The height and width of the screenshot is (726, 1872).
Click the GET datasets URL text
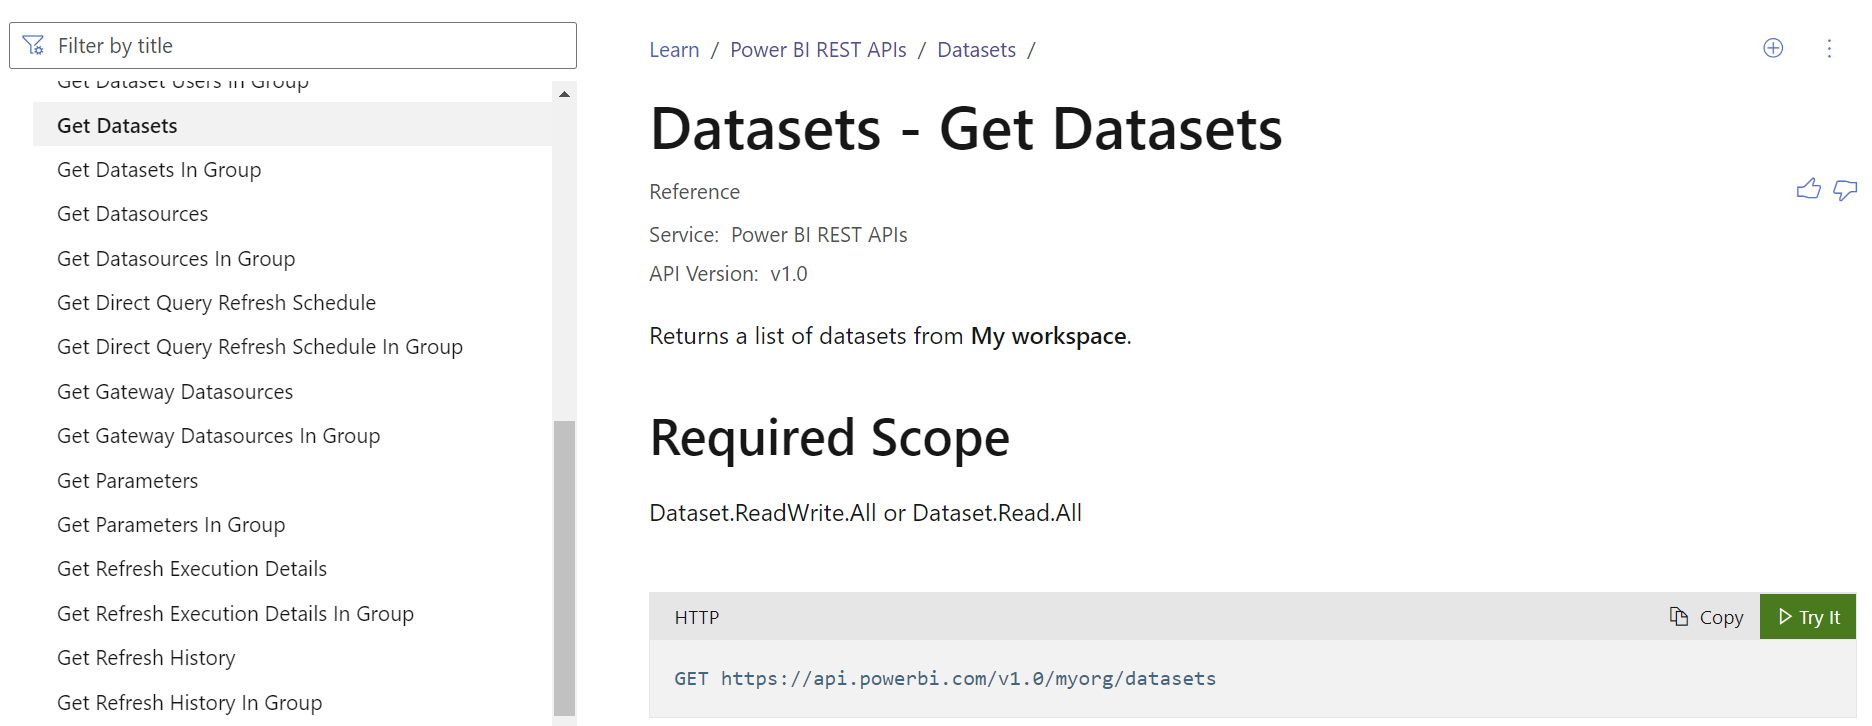tap(945, 679)
